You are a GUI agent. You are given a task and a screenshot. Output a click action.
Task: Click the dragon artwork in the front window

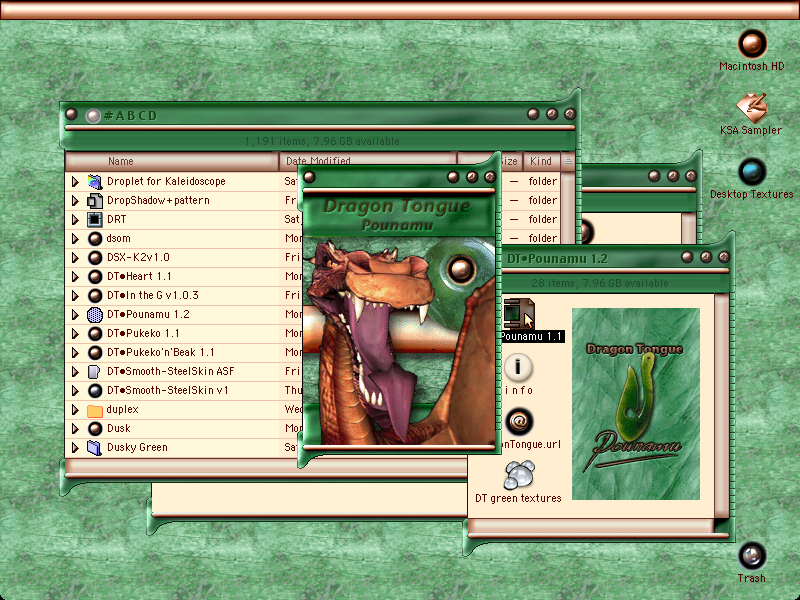coord(399,341)
